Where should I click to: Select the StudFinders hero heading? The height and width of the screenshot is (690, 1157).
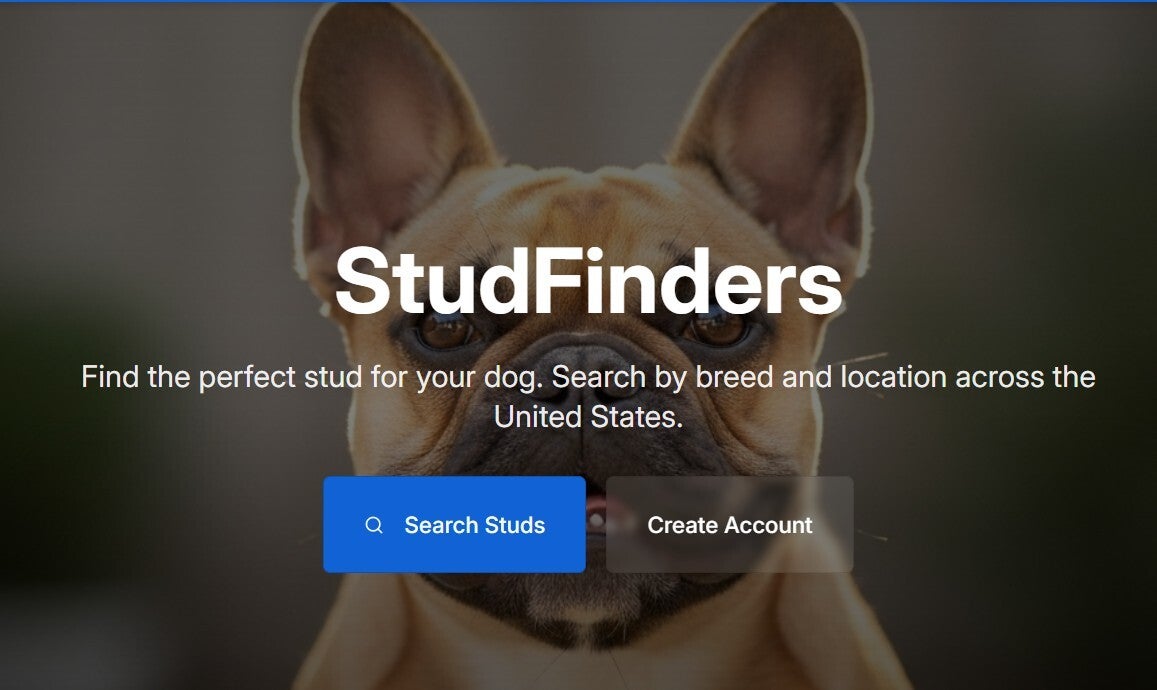(588, 282)
